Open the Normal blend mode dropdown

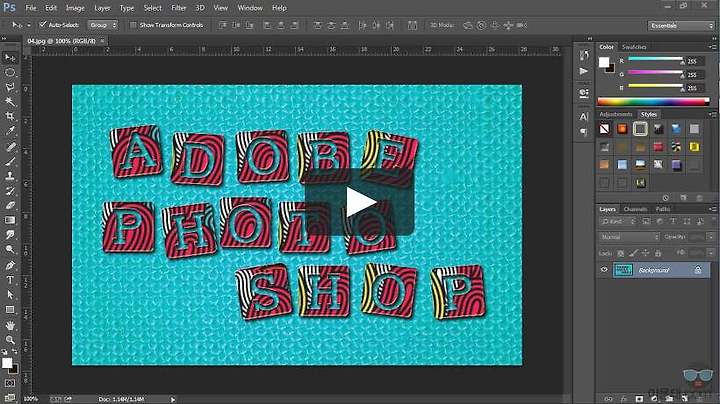point(629,237)
